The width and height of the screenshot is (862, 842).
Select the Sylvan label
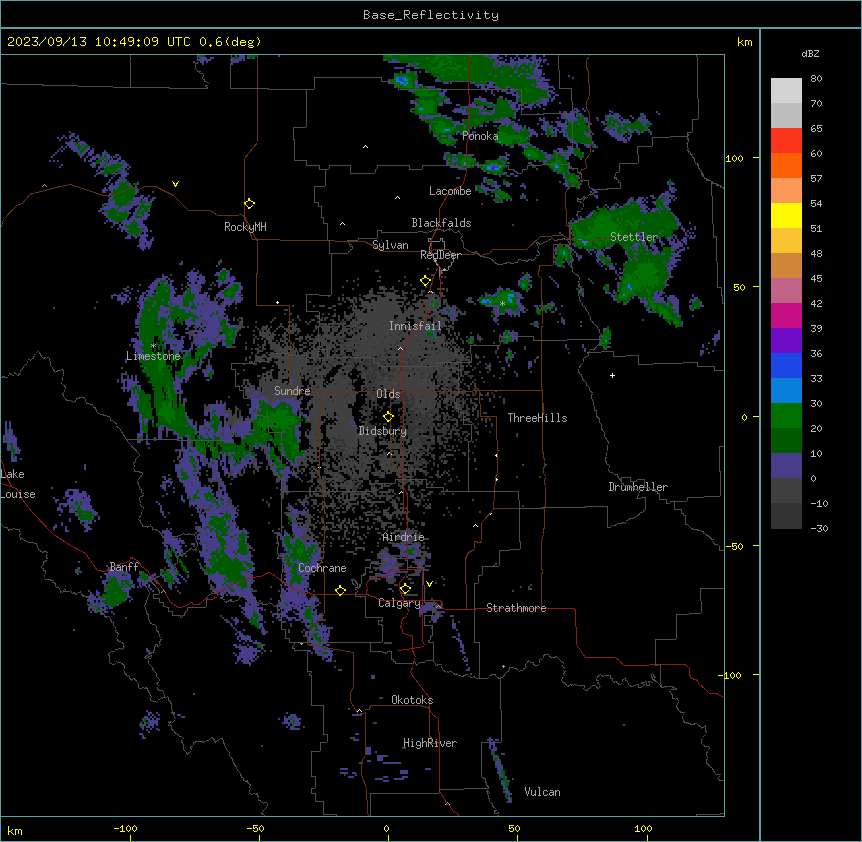390,245
